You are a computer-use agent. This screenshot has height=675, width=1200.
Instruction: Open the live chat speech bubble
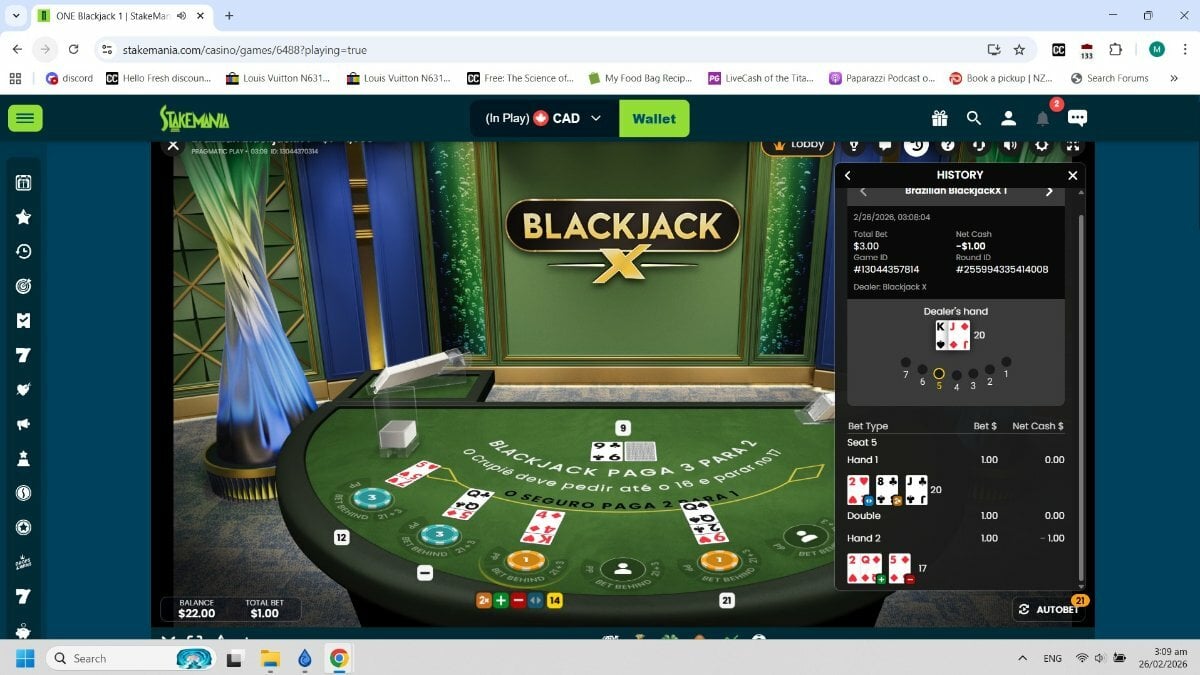[x=1077, y=118]
